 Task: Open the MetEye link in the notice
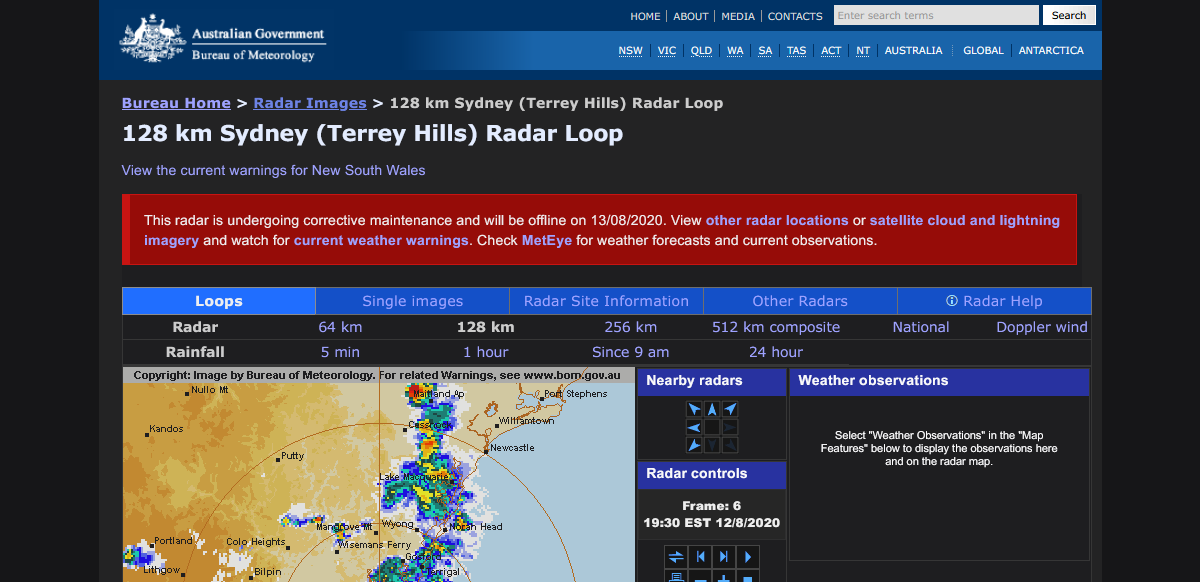[546, 240]
